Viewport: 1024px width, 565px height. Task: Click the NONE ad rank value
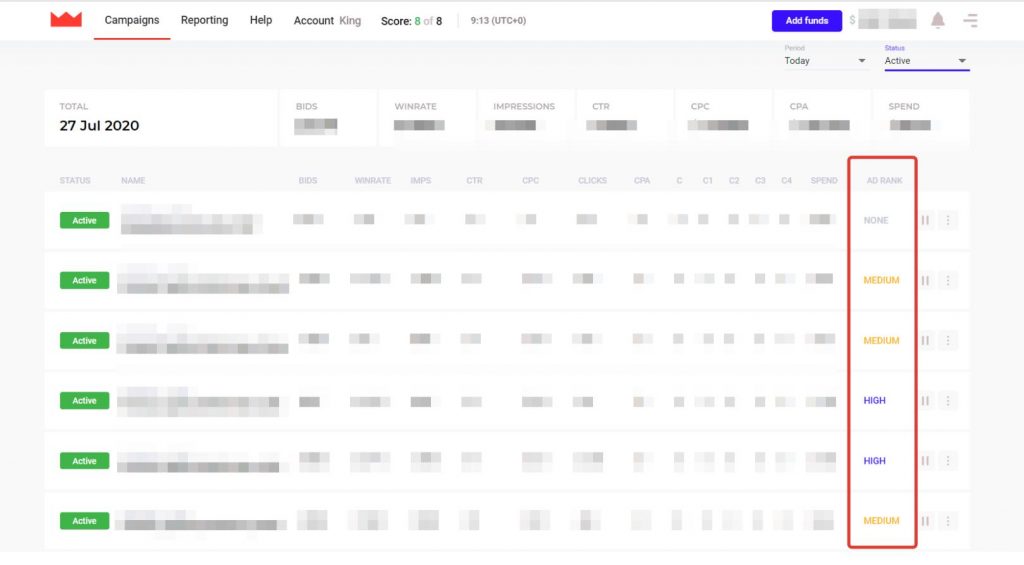coord(876,220)
